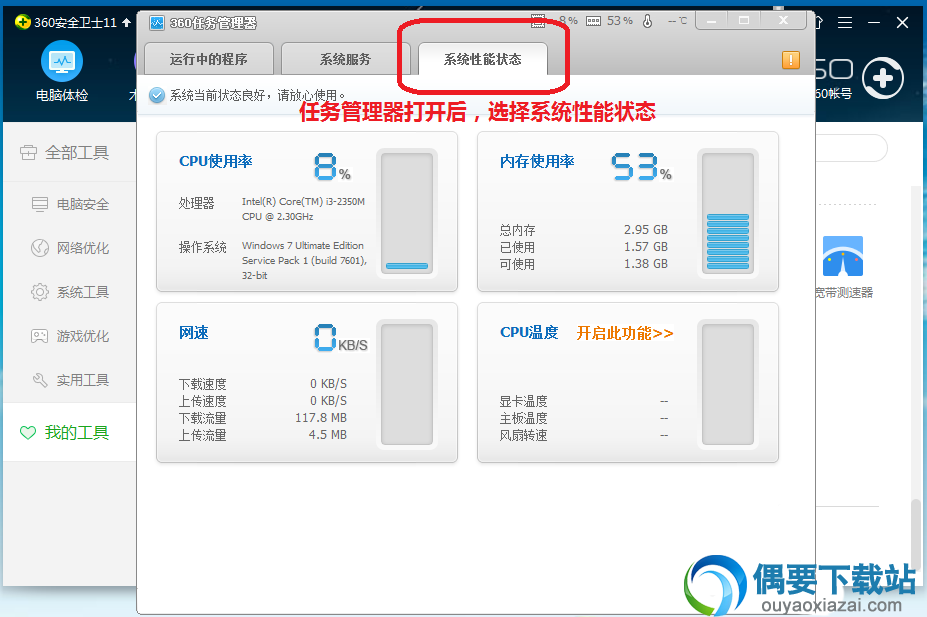
Task: Click the 总内存 2.95 GB value
Action: click(x=646, y=229)
